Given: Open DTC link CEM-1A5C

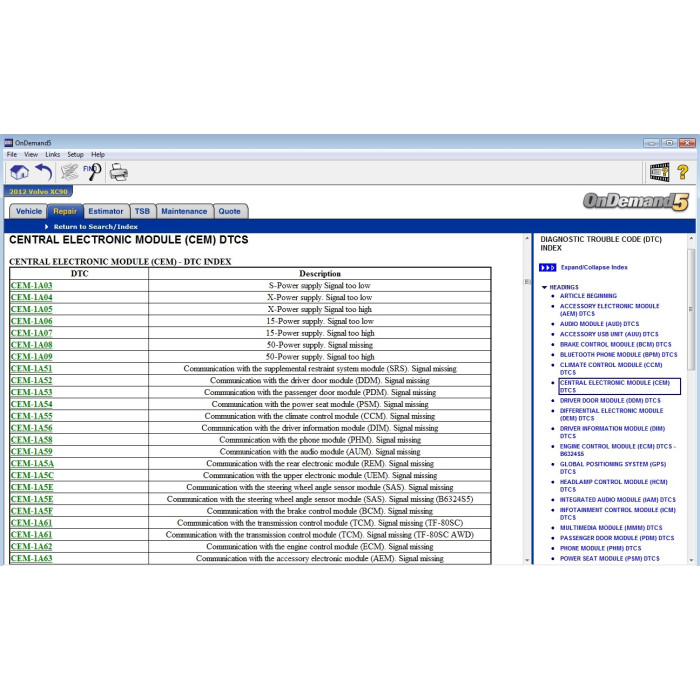Looking at the screenshot, I should pyautogui.click(x=32, y=475).
